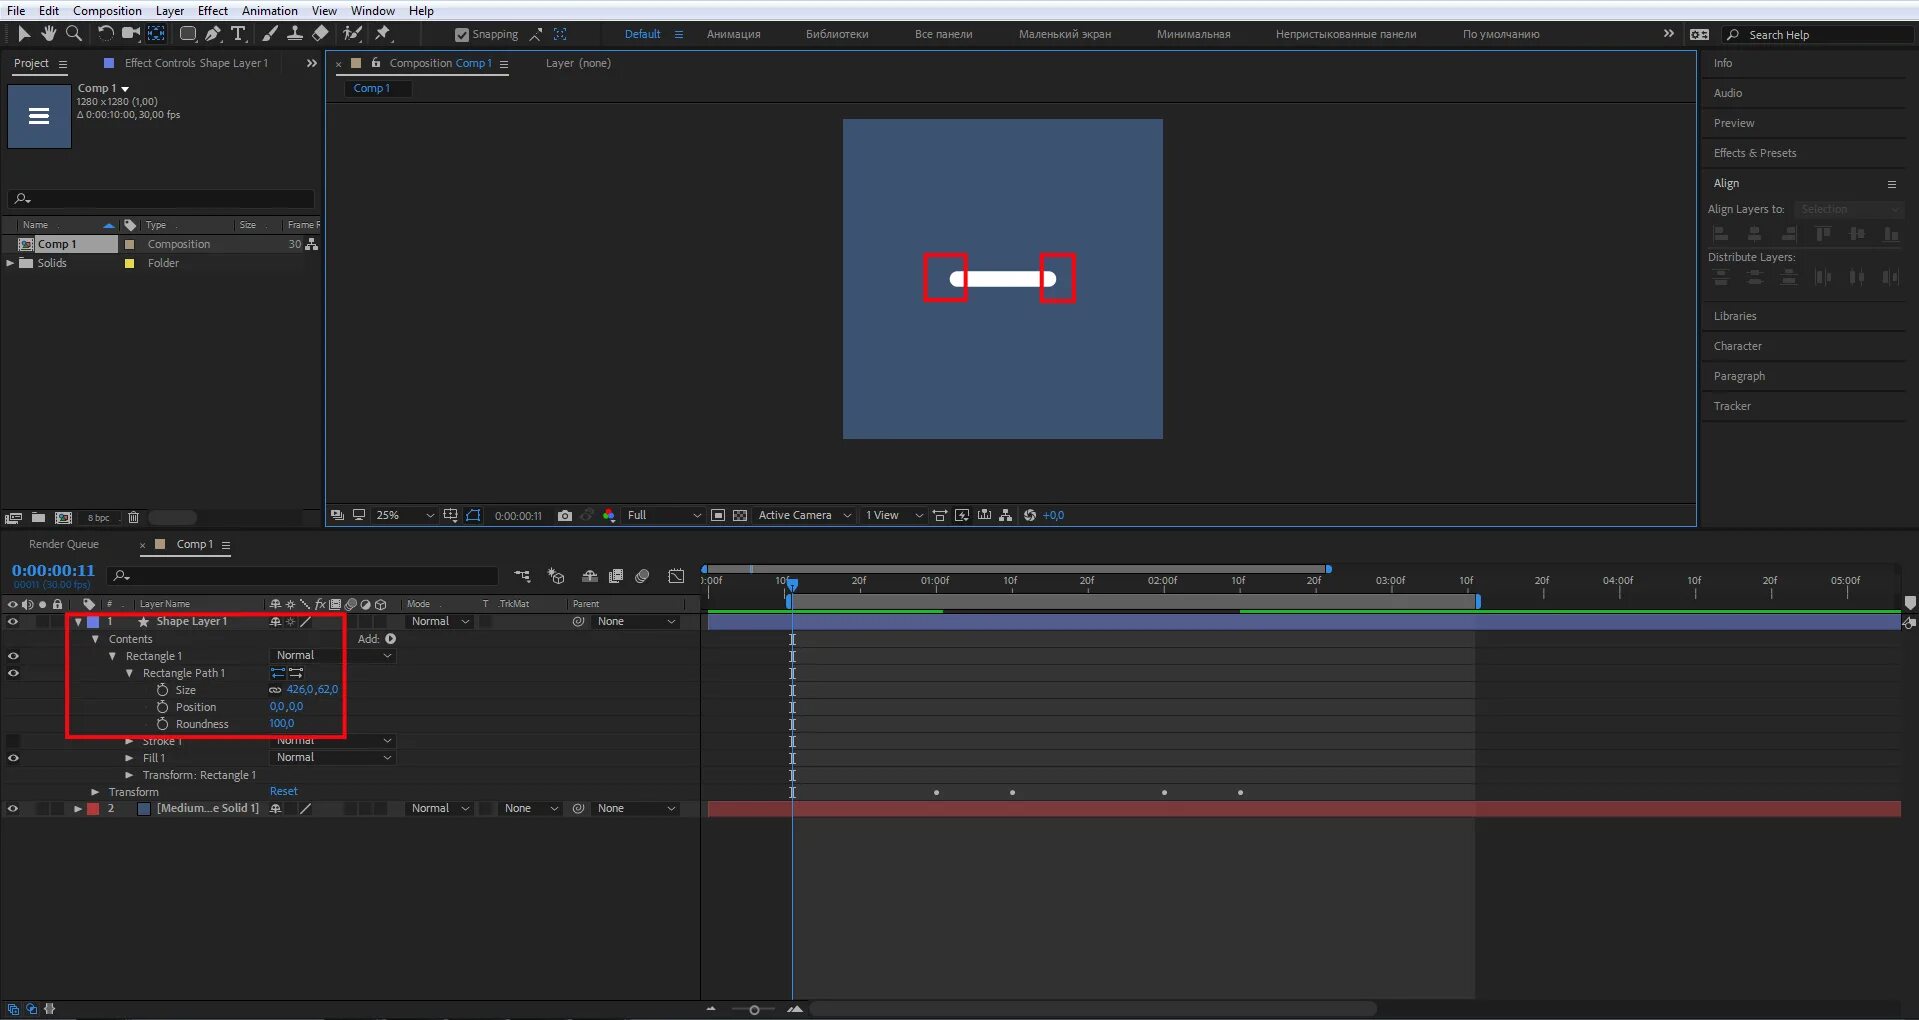Open the Window menu

pyautogui.click(x=373, y=11)
